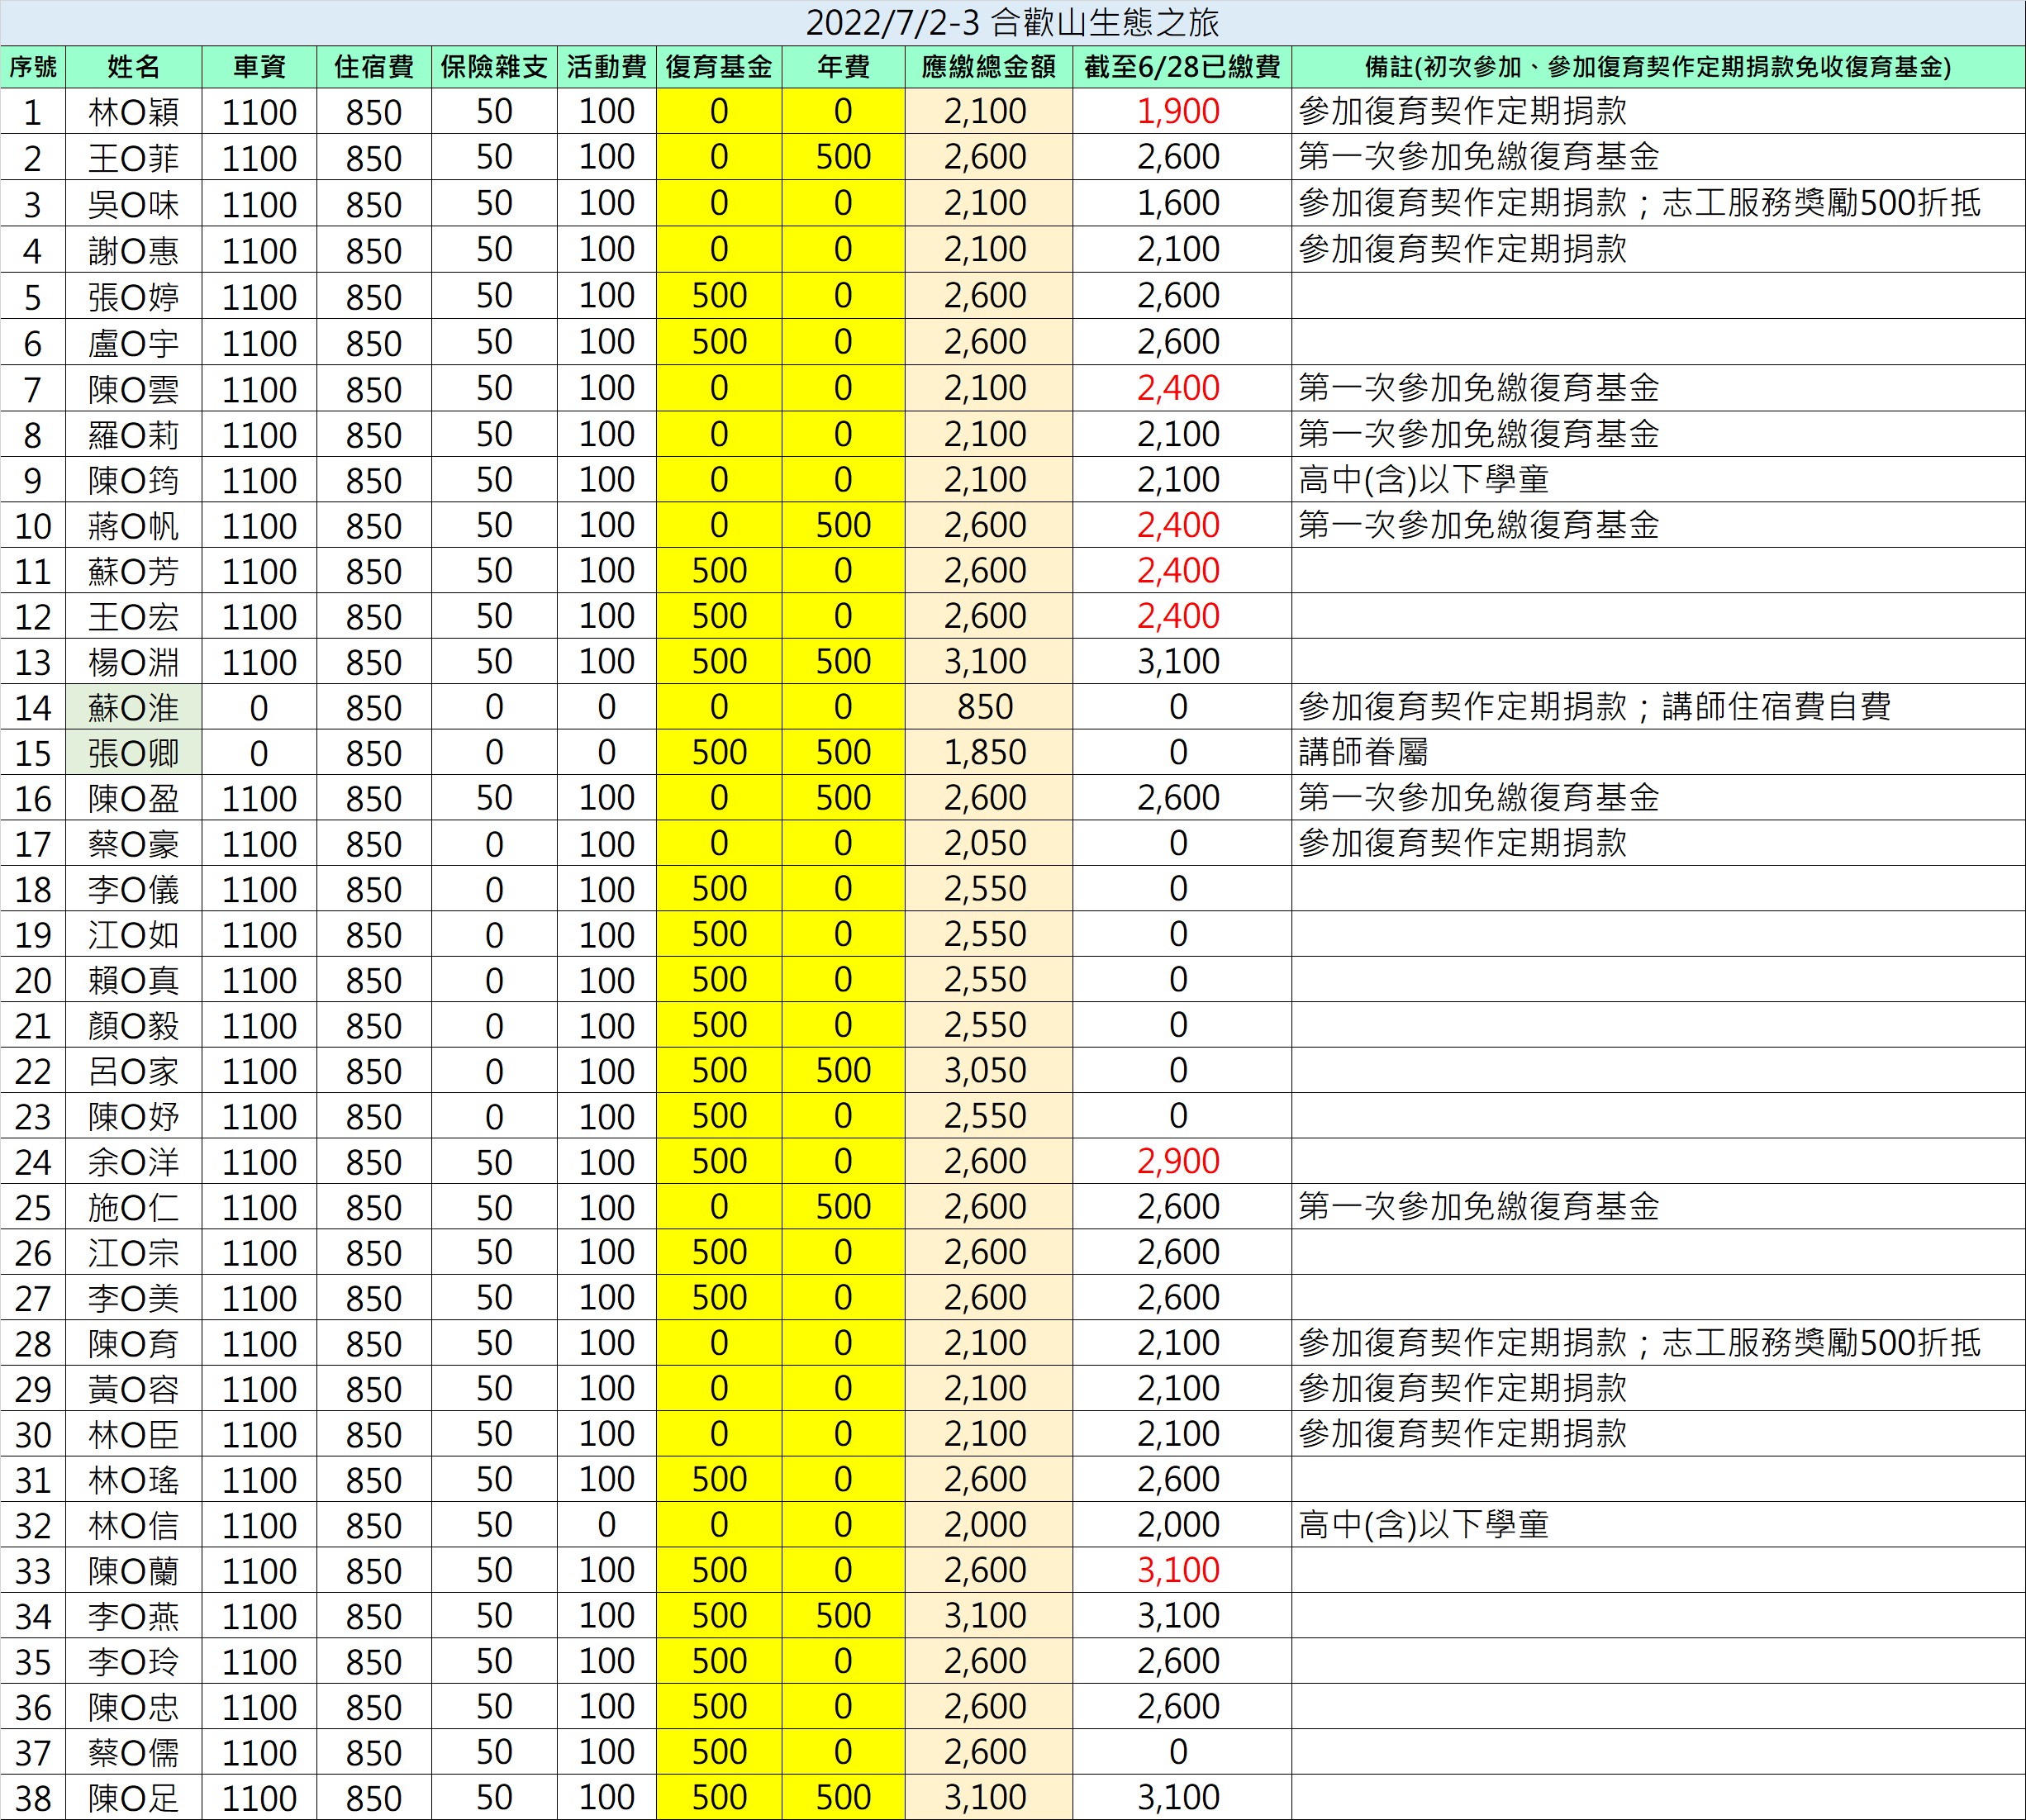Click the 保險雜支 column header
Image resolution: width=2026 pixels, height=1820 pixels.
[x=494, y=67]
